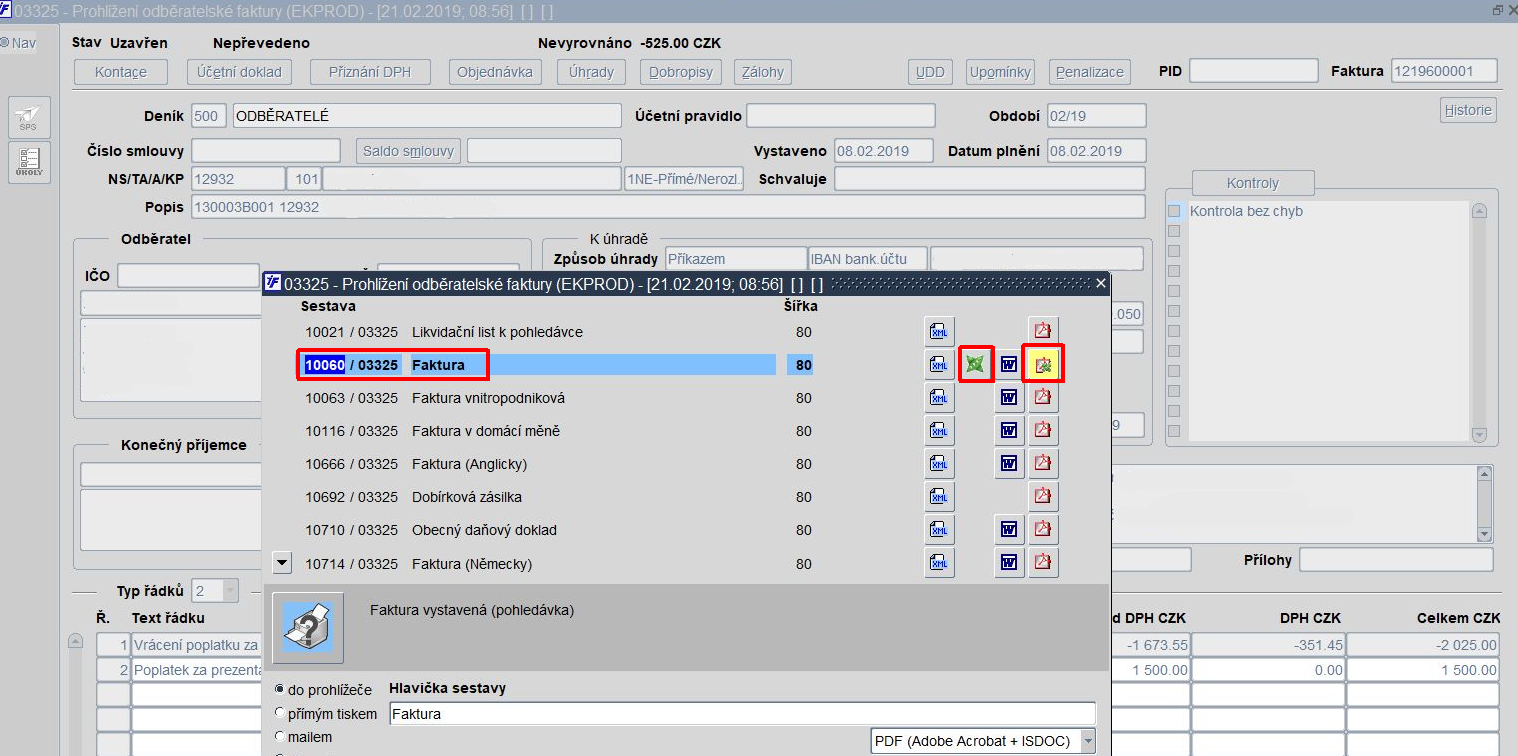Open Faktura vnitropodniková in Word
This screenshot has height=756, width=1518.
(1009, 398)
